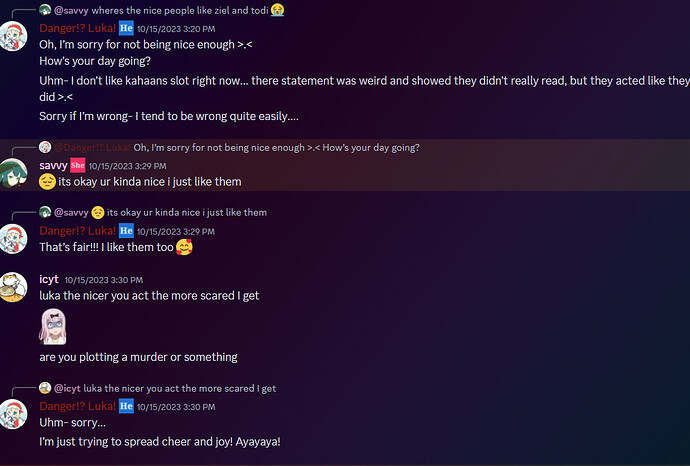The image size is (690, 466).
Task: Click the 10/15/2023 3:30 PM timestamp beside icyt
Action: (104, 280)
